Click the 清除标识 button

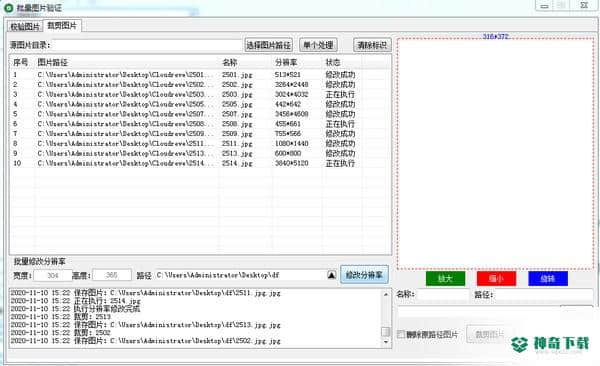[x=372, y=45]
